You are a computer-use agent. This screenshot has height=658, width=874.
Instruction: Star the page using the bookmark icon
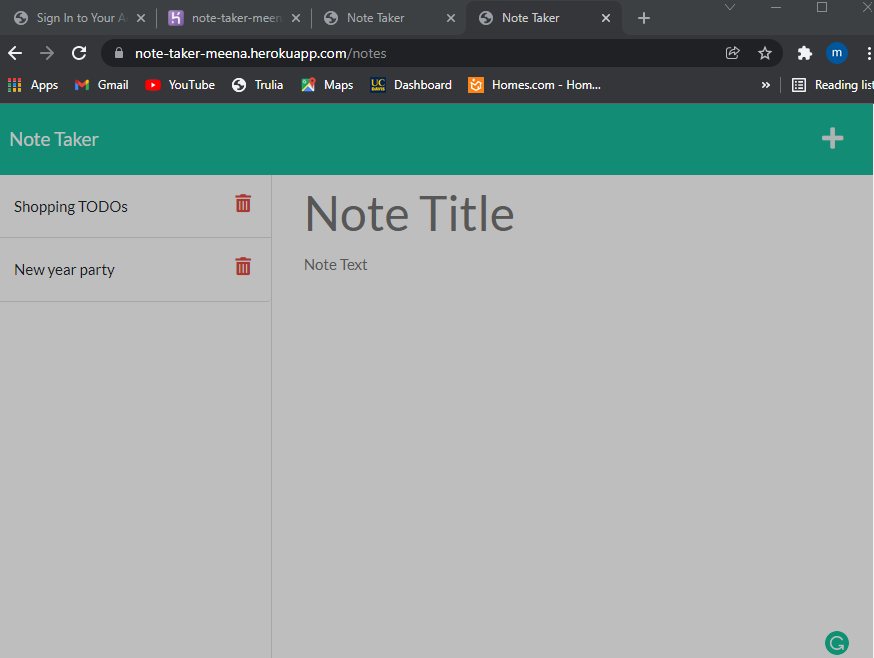tap(765, 52)
